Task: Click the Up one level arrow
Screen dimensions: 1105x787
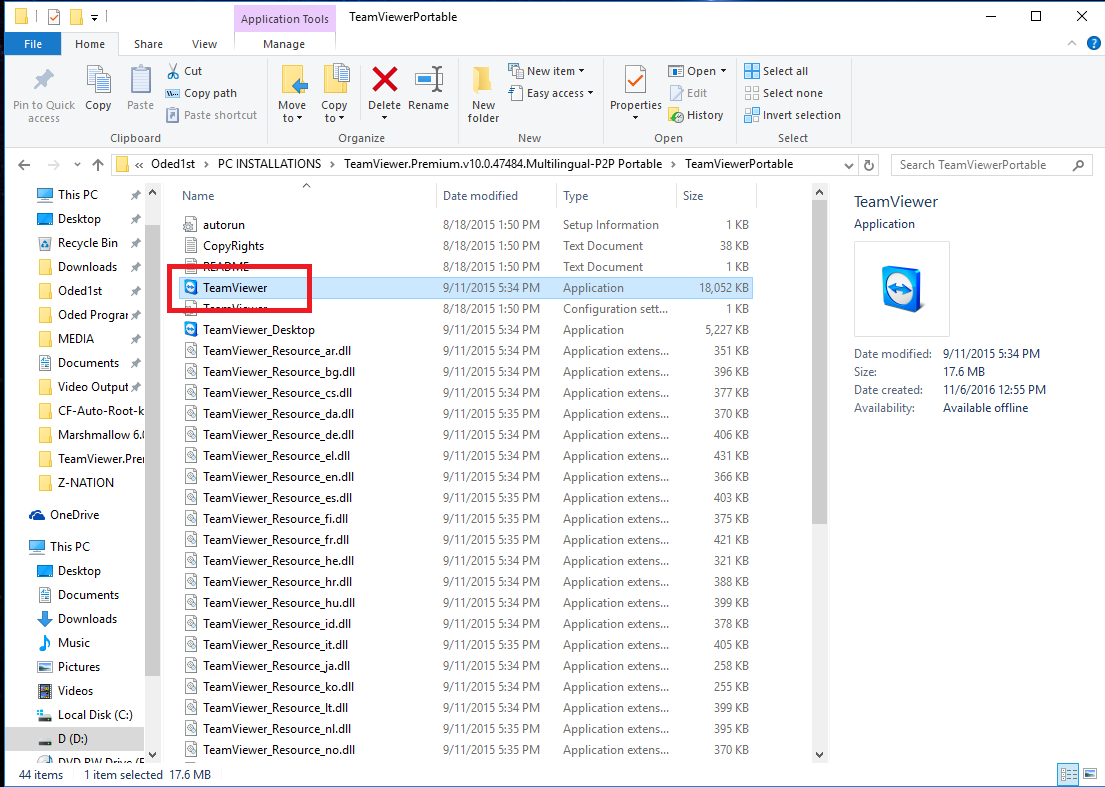Action: click(x=98, y=165)
